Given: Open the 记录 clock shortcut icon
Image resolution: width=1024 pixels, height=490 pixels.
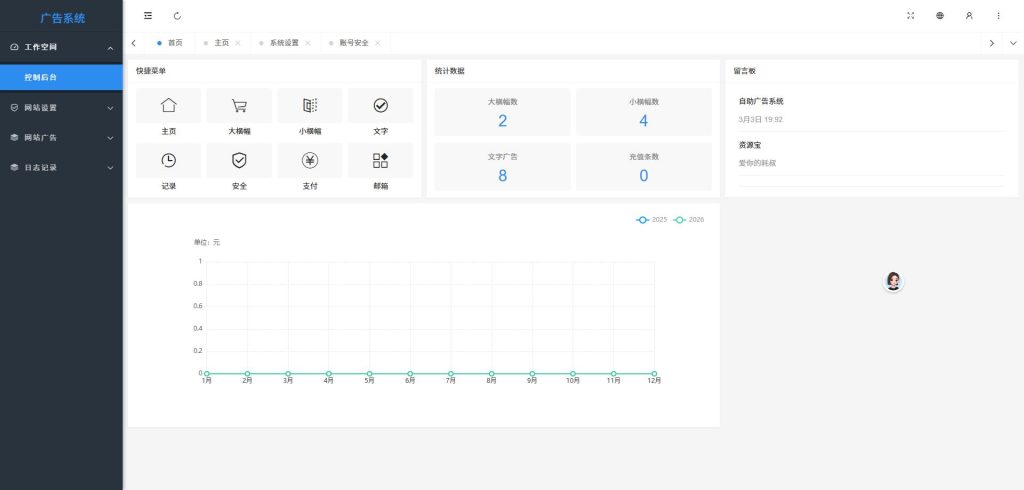Looking at the screenshot, I should tap(168, 160).
